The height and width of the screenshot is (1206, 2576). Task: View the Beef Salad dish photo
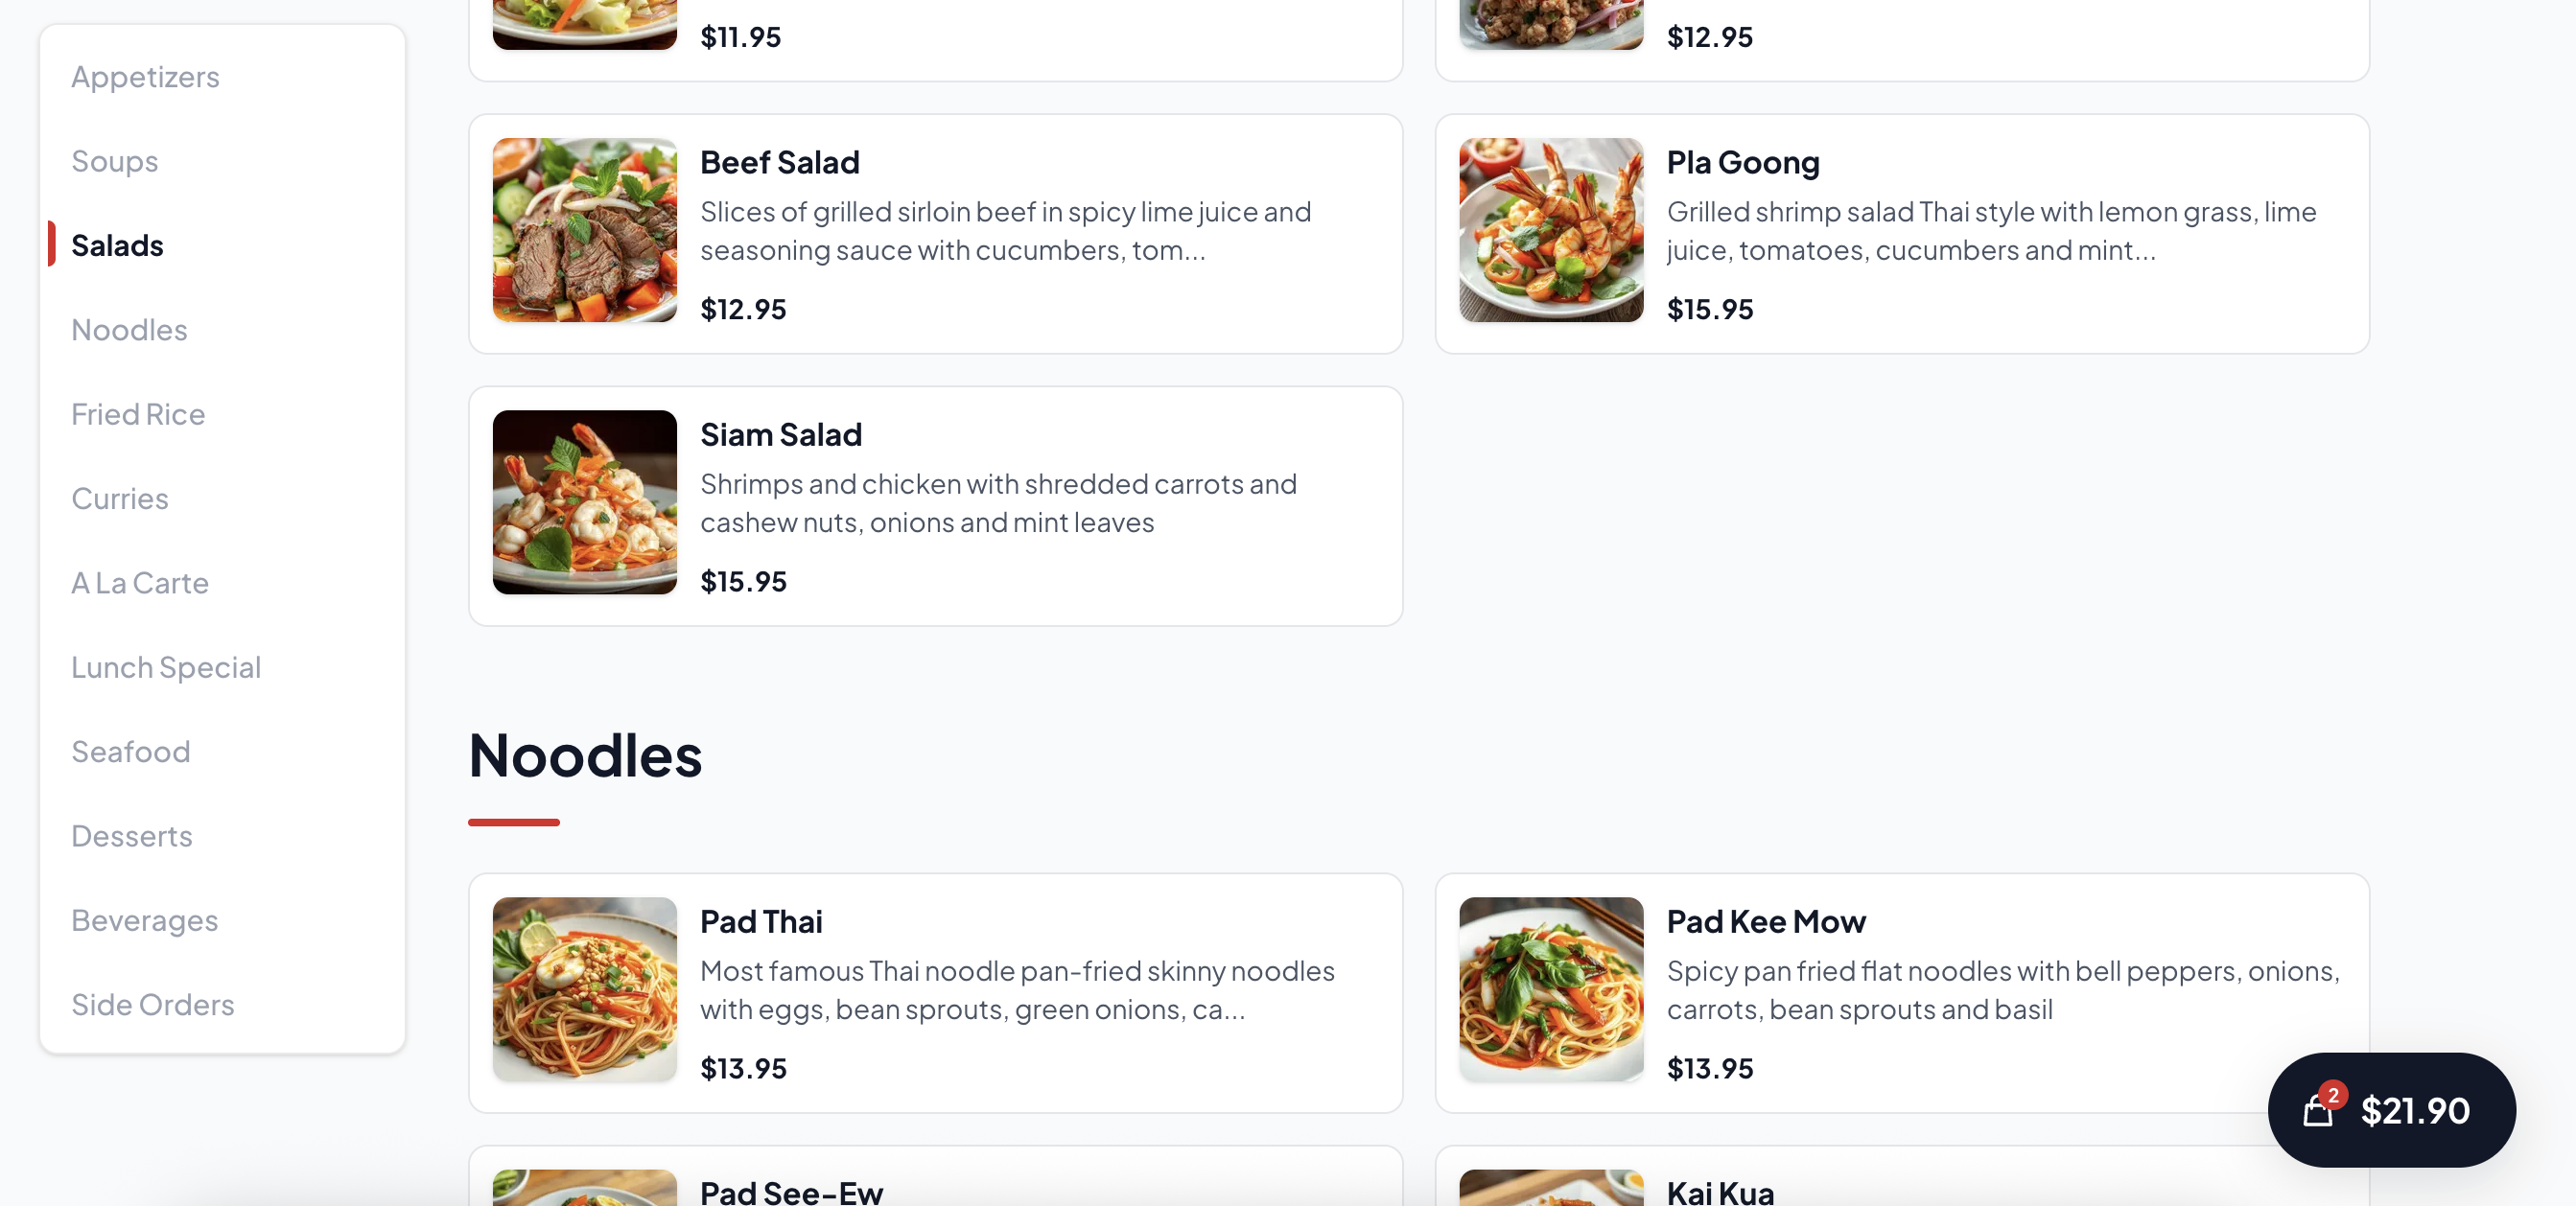[x=584, y=230]
